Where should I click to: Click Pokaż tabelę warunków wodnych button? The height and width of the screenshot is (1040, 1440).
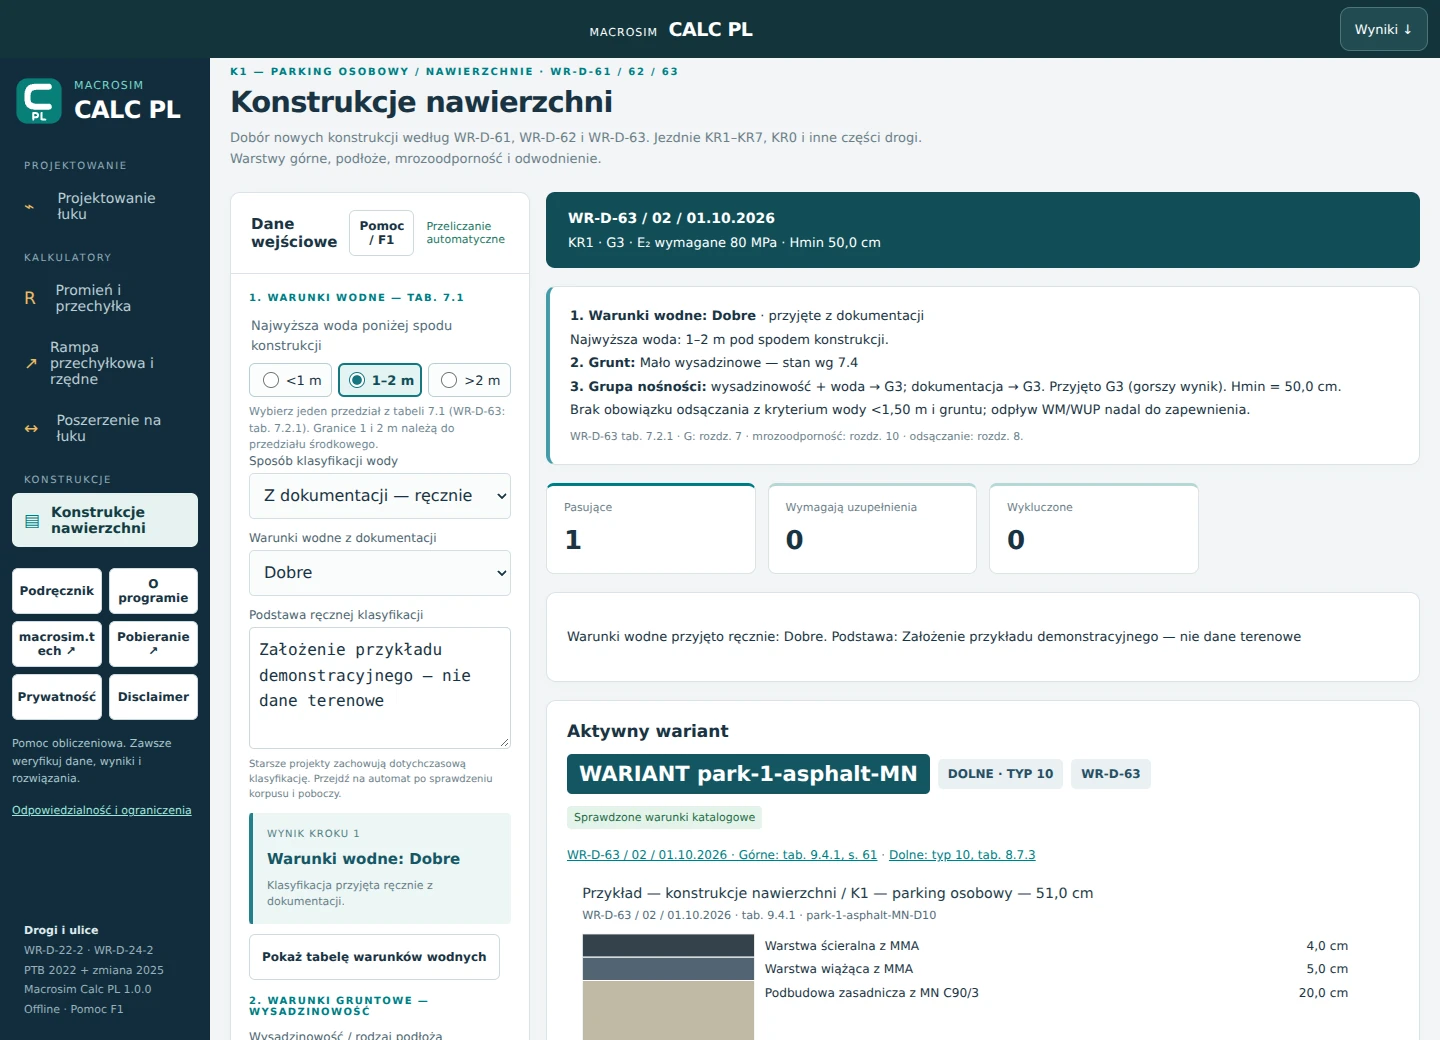[x=374, y=957]
